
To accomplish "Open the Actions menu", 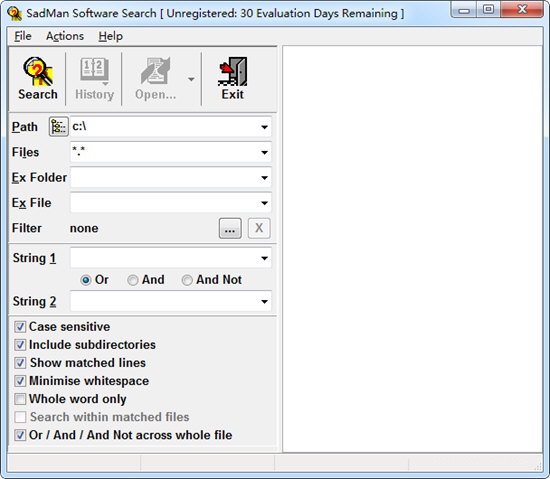I will (x=65, y=36).
